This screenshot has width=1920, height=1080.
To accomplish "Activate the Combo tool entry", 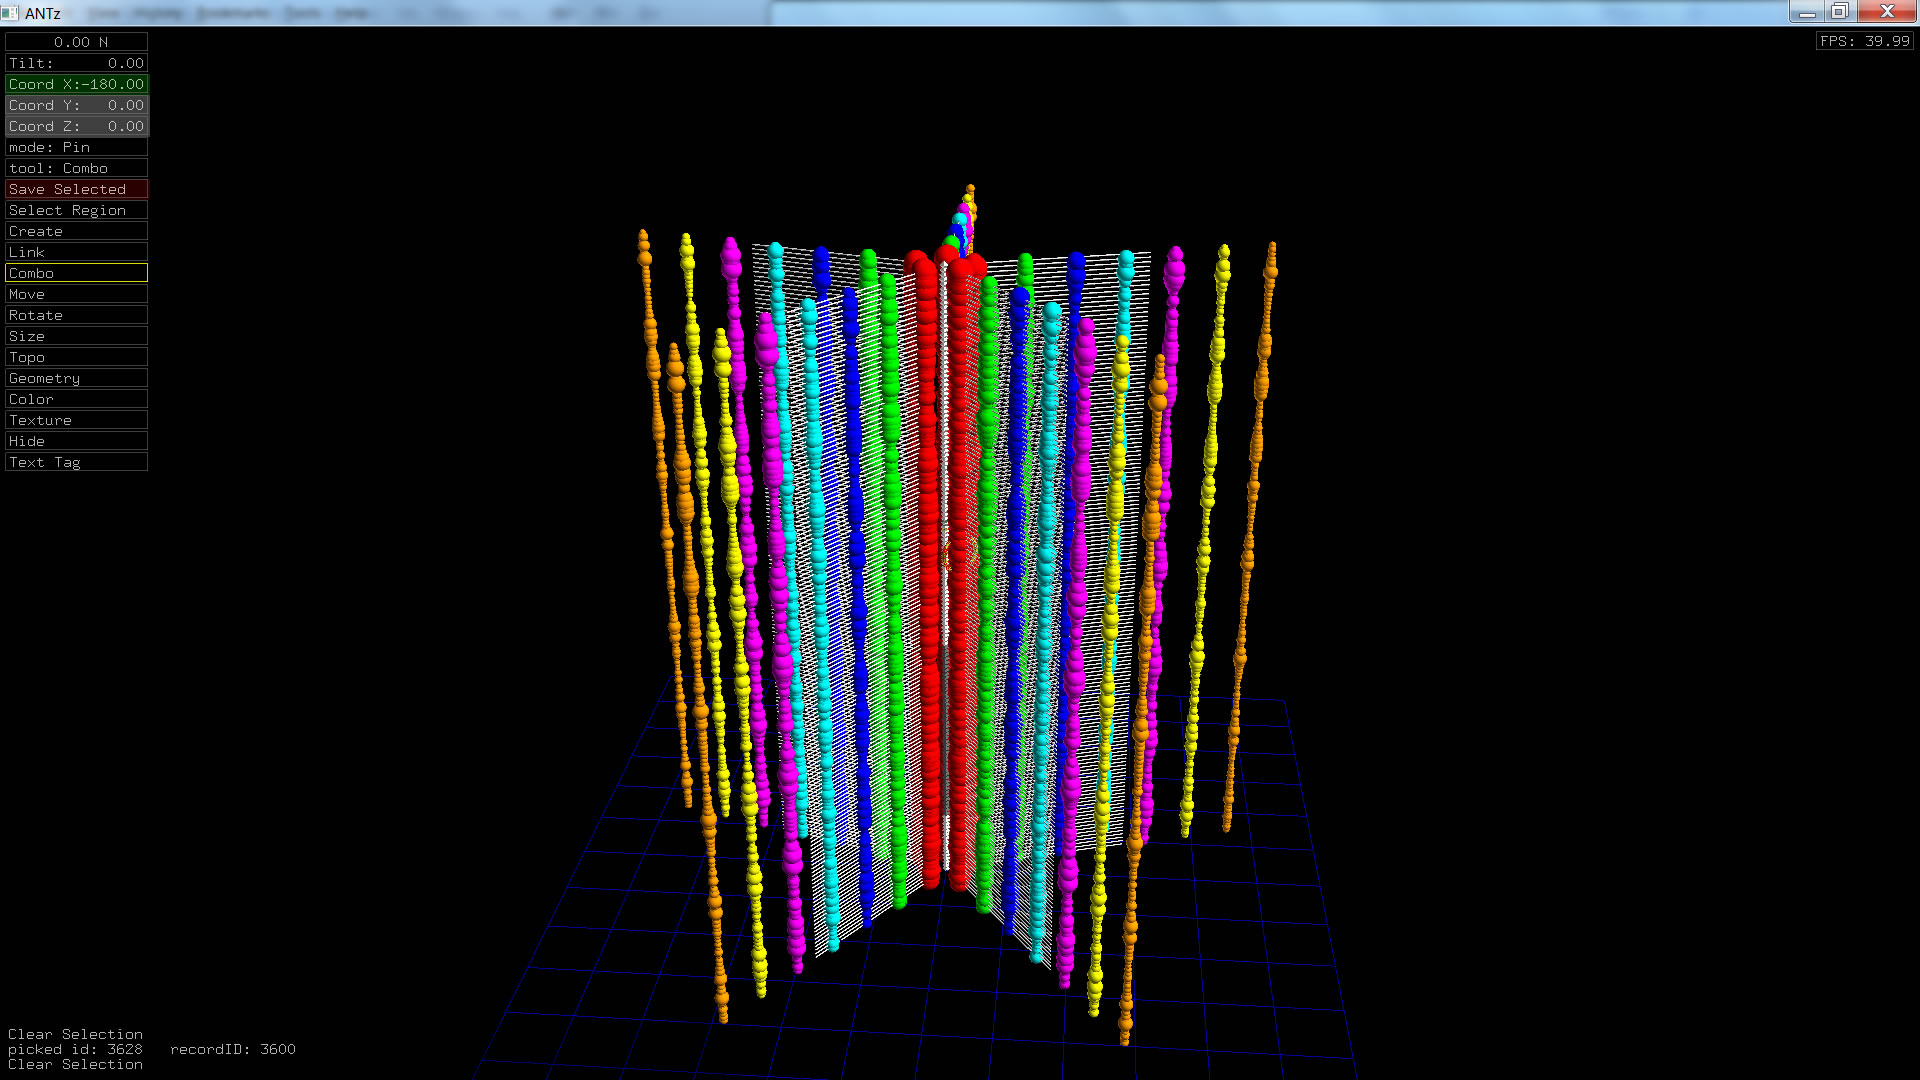I will click(76, 273).
